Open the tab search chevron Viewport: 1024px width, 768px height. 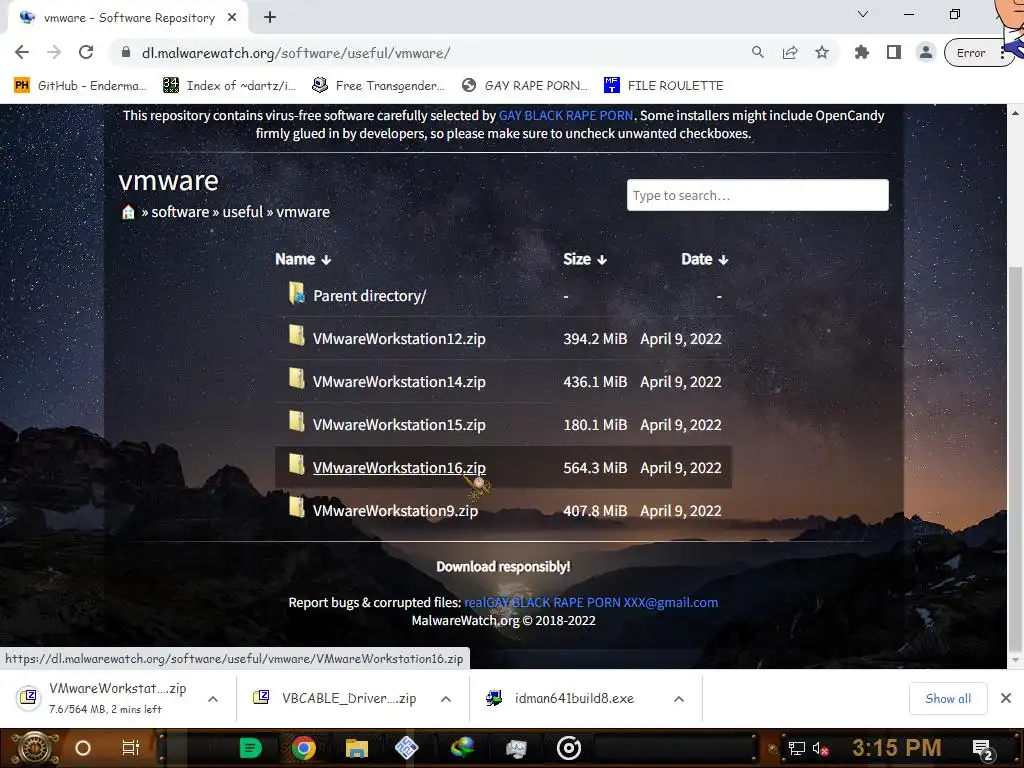pyautogui.click(x=863, y=14)
